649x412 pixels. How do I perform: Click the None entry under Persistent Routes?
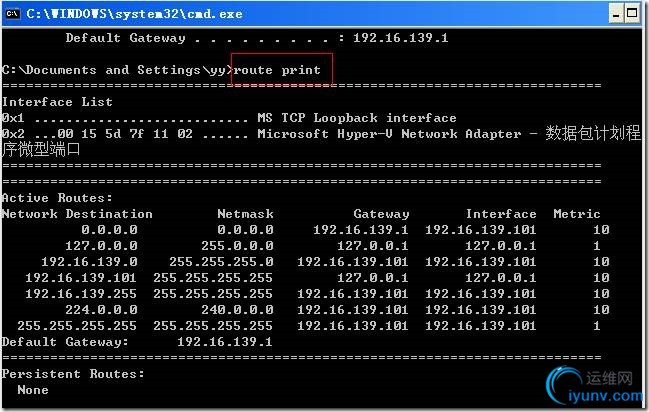(x=33, y=390)
